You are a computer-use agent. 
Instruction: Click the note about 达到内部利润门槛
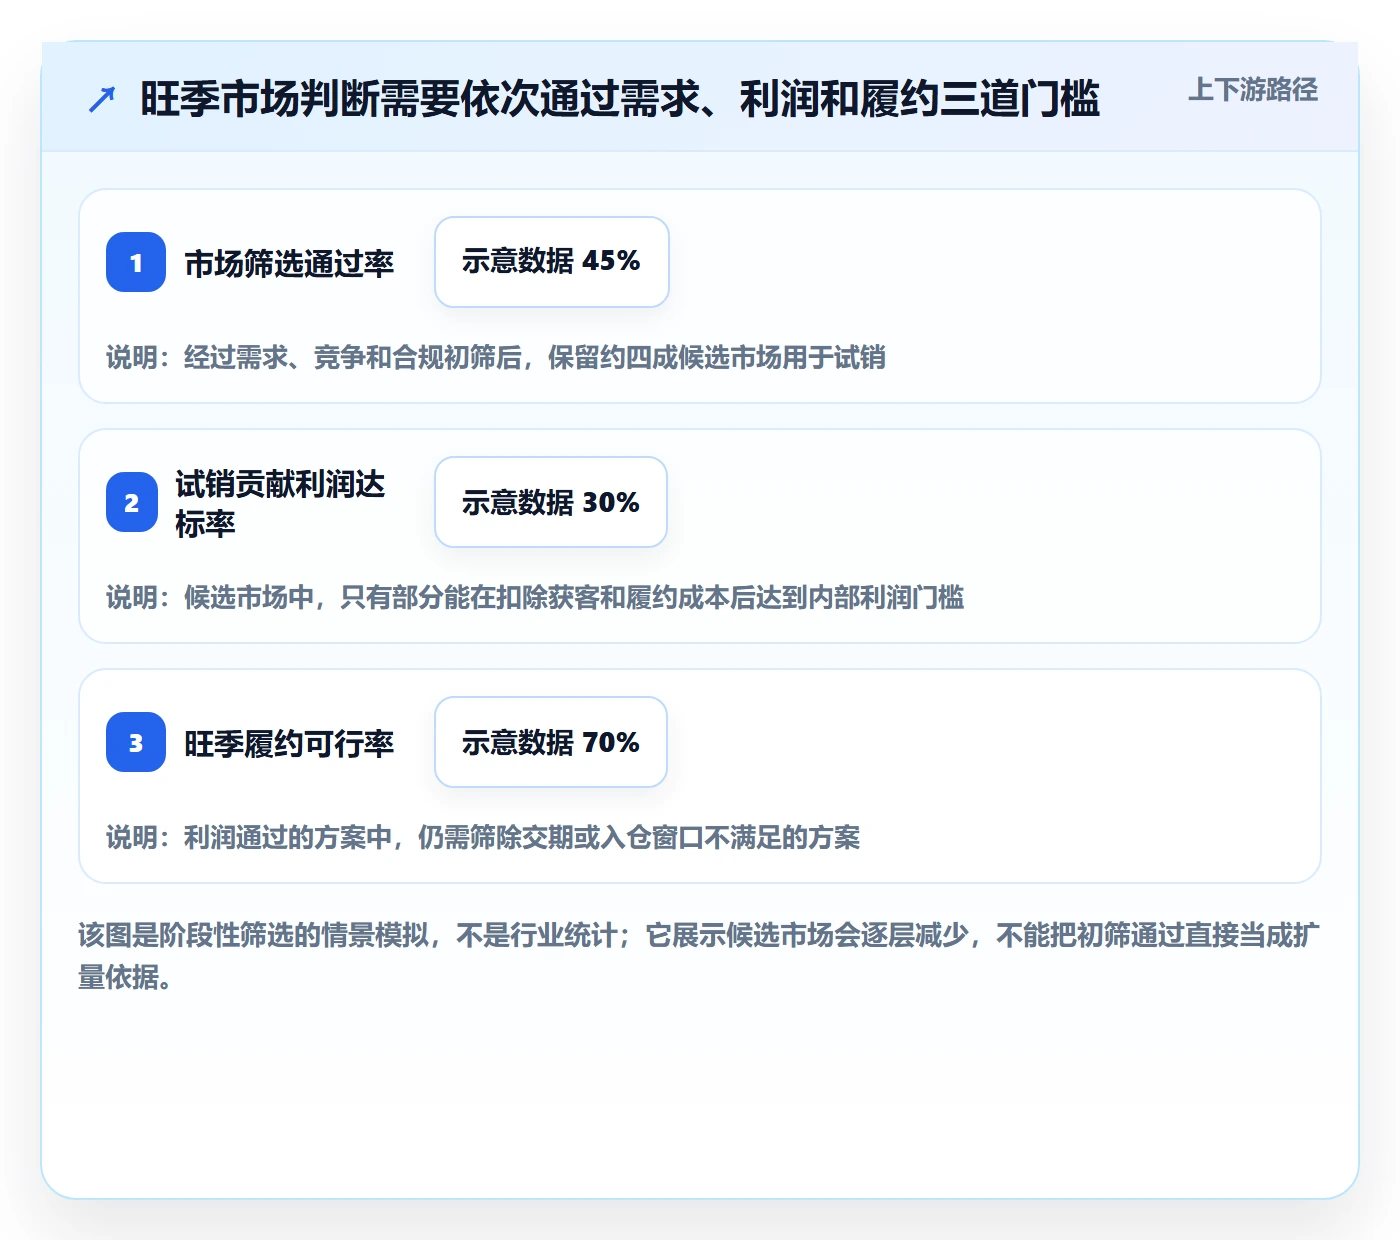pyautogui.click(x=535, y=597)
